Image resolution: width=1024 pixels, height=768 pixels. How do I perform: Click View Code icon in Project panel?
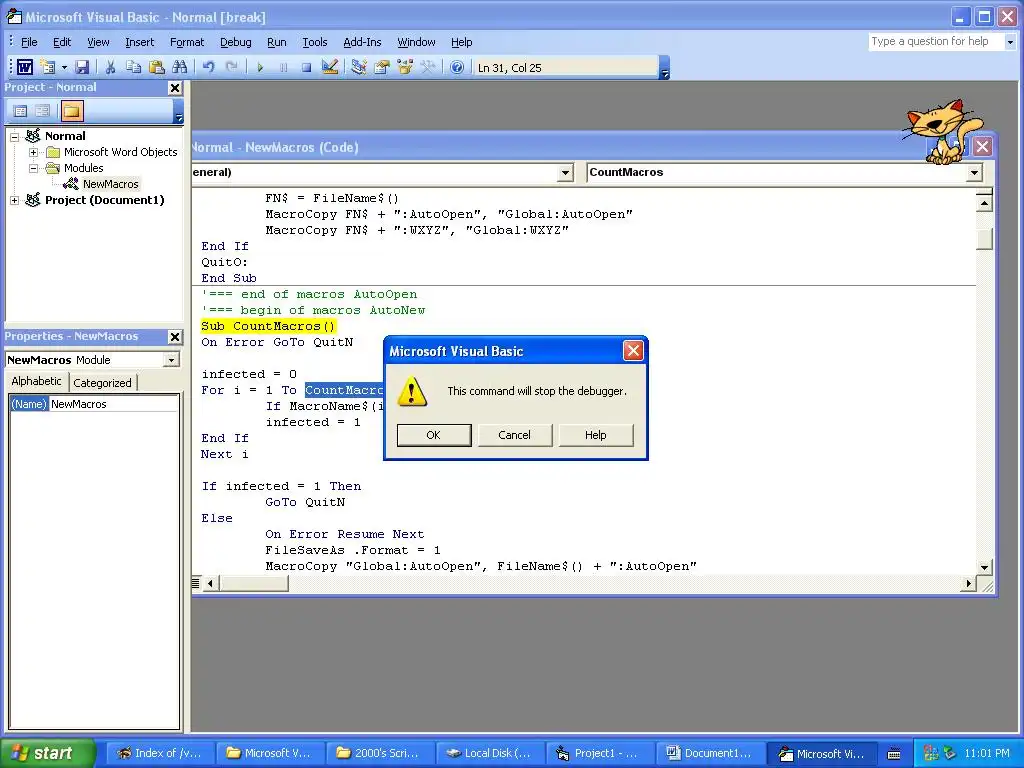[x=20, y=111]
